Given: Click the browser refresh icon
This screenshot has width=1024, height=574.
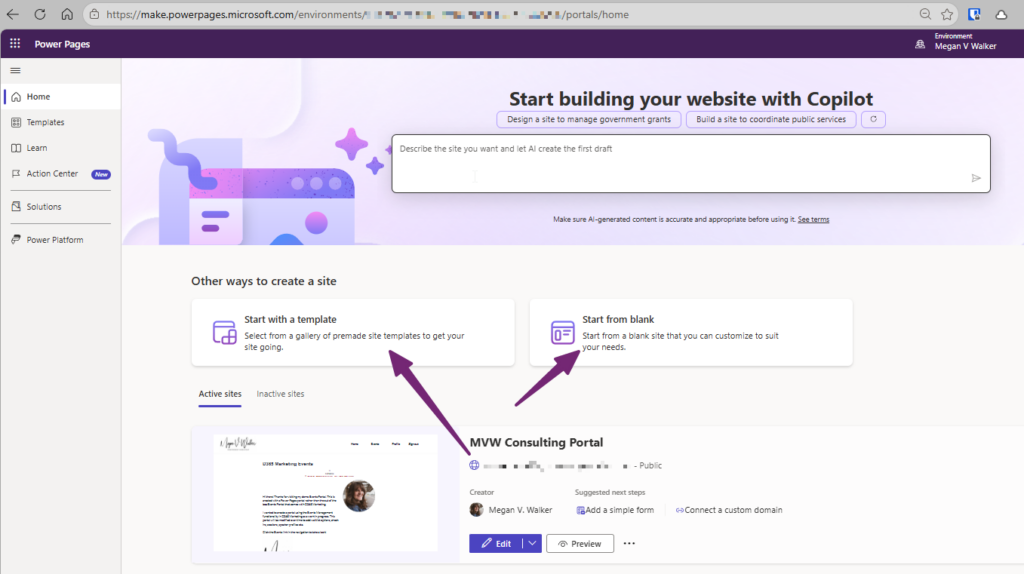Looking at the screenshot, I should (40, 14).
